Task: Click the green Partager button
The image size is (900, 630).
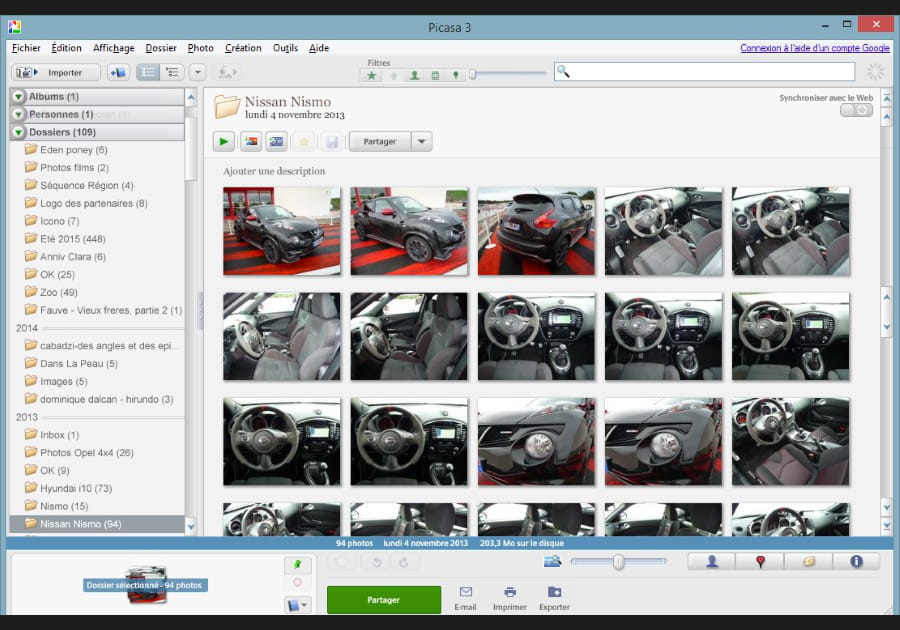Action: (x=384, y=600)
